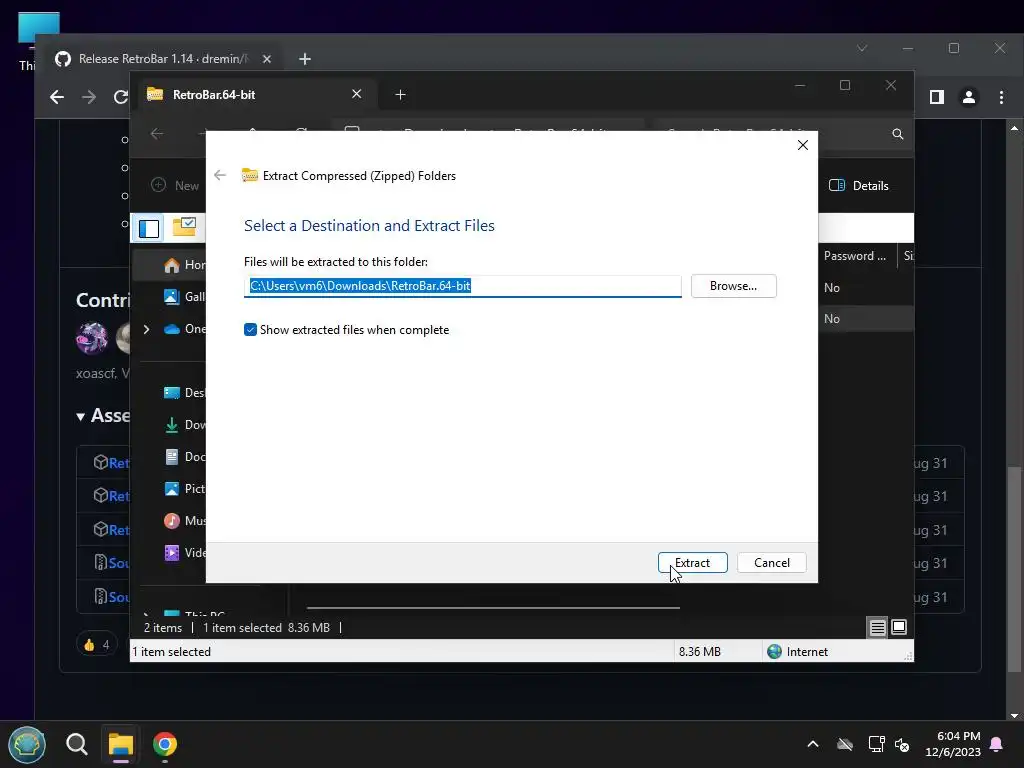Close the Extract Compressed Folders dialog
The image size is (1024, 768).
tap(803, 145)
